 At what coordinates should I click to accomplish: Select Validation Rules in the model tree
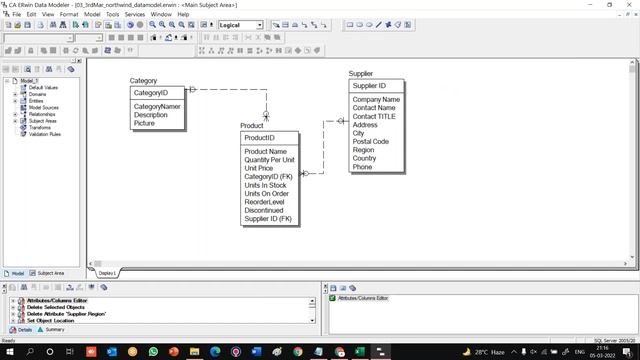pyautogui.click(x=45, y=134)
